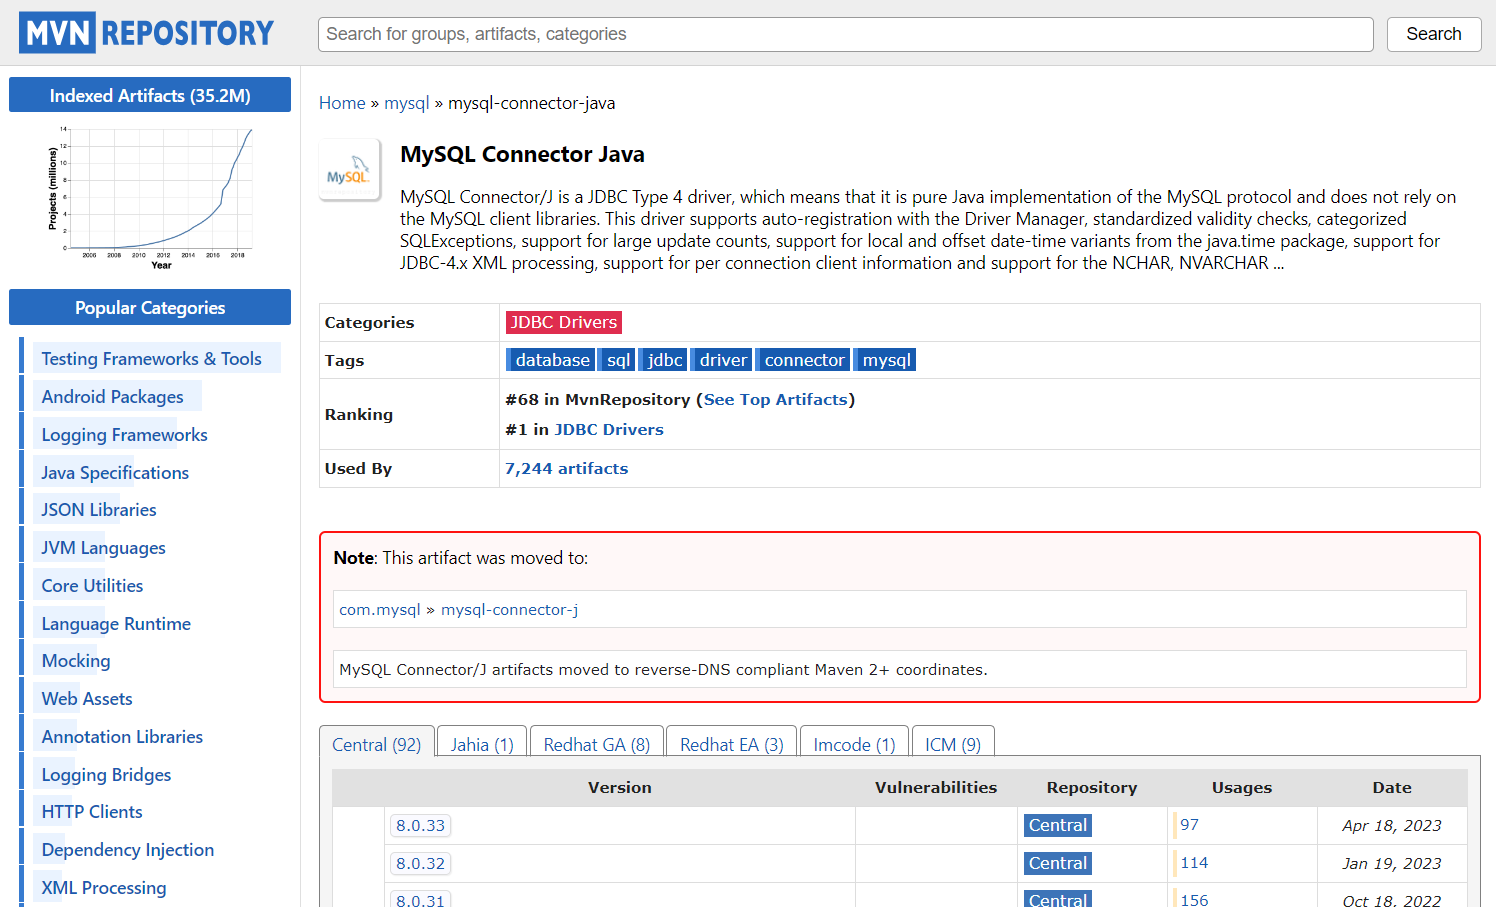1496x907 pixels.
Task: Open Java Specifications category
Action: click(115, 473)
